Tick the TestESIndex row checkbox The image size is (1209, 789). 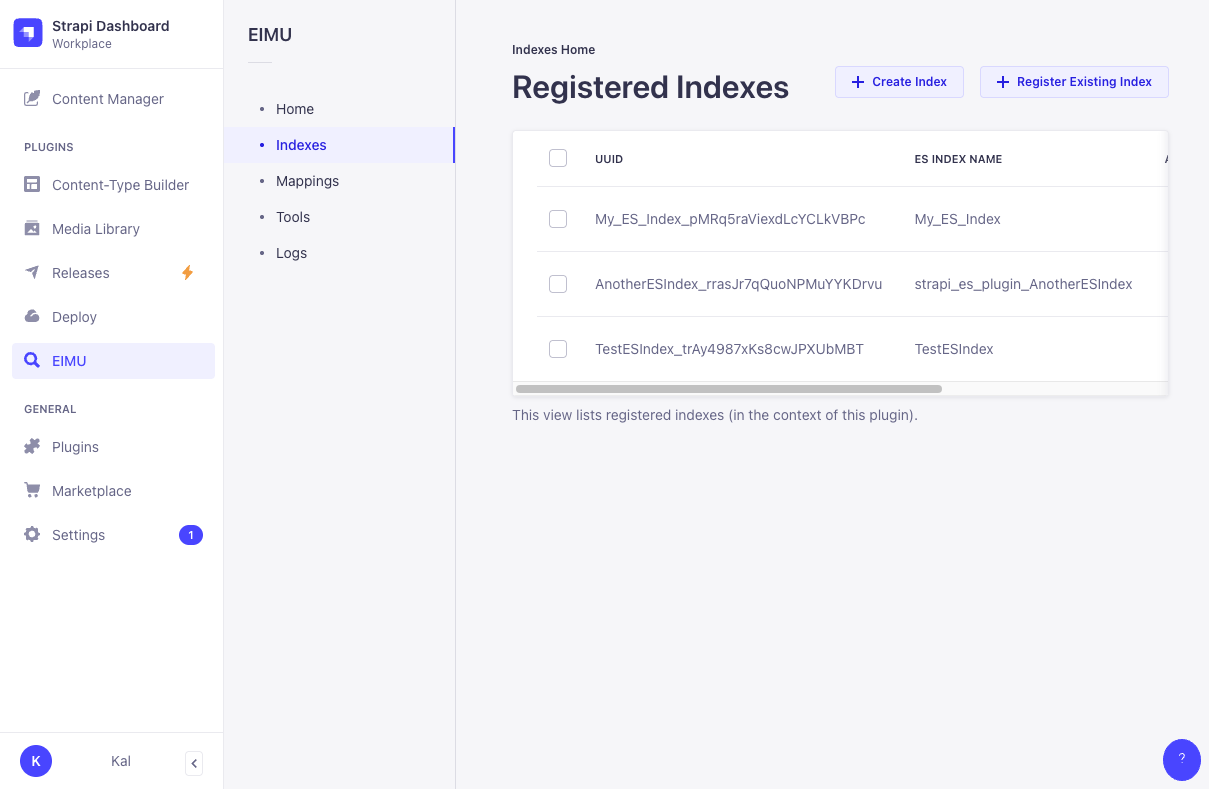(558, 349)
